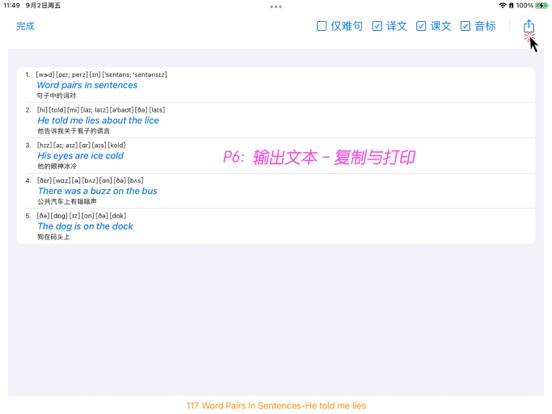Select sentence 'There was a buzz on the bus'
This screenshot has width=552, height=414.
(98, 191)
